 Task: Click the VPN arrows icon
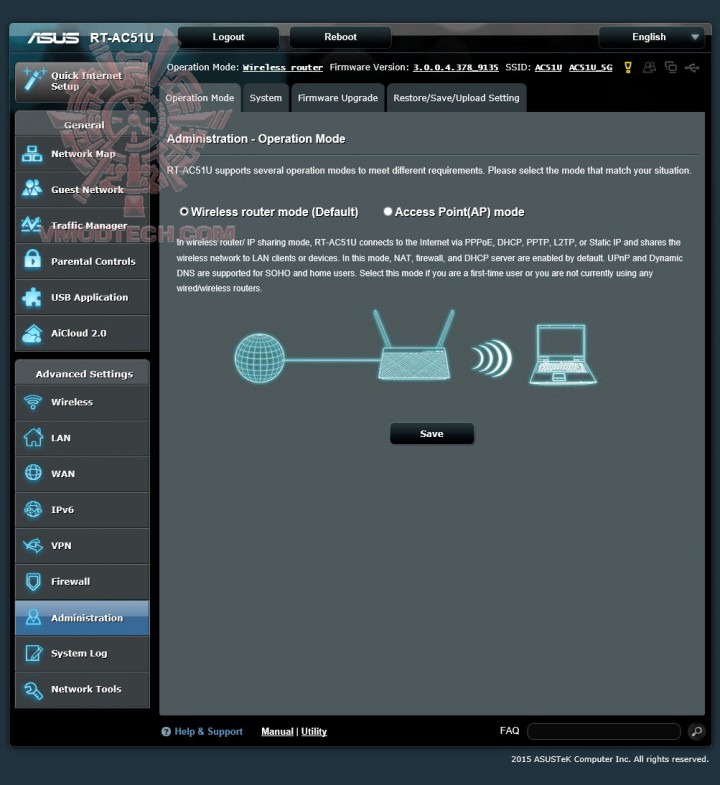click(33, 545)
